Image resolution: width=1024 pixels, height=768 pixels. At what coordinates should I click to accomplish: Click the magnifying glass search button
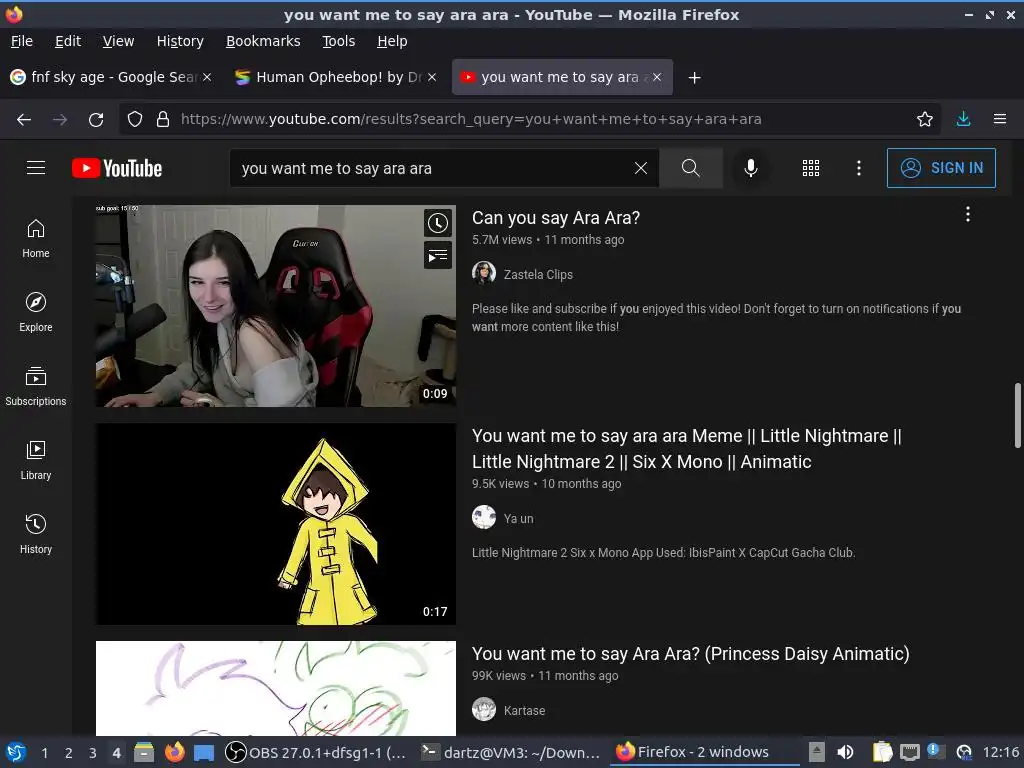point(690,168)
